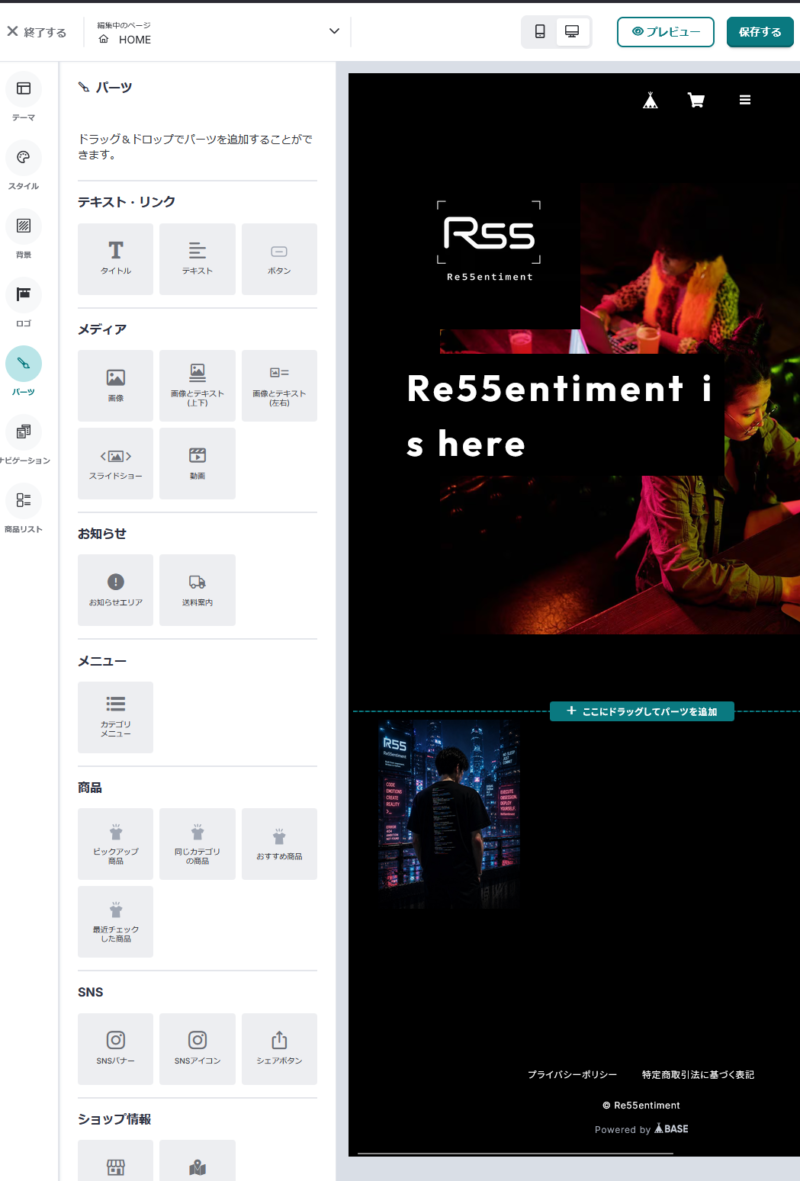Open the ロゴ (Logo) sidebar section
800x1181 pixels.
pyautogui.click(x=23, y=303)
